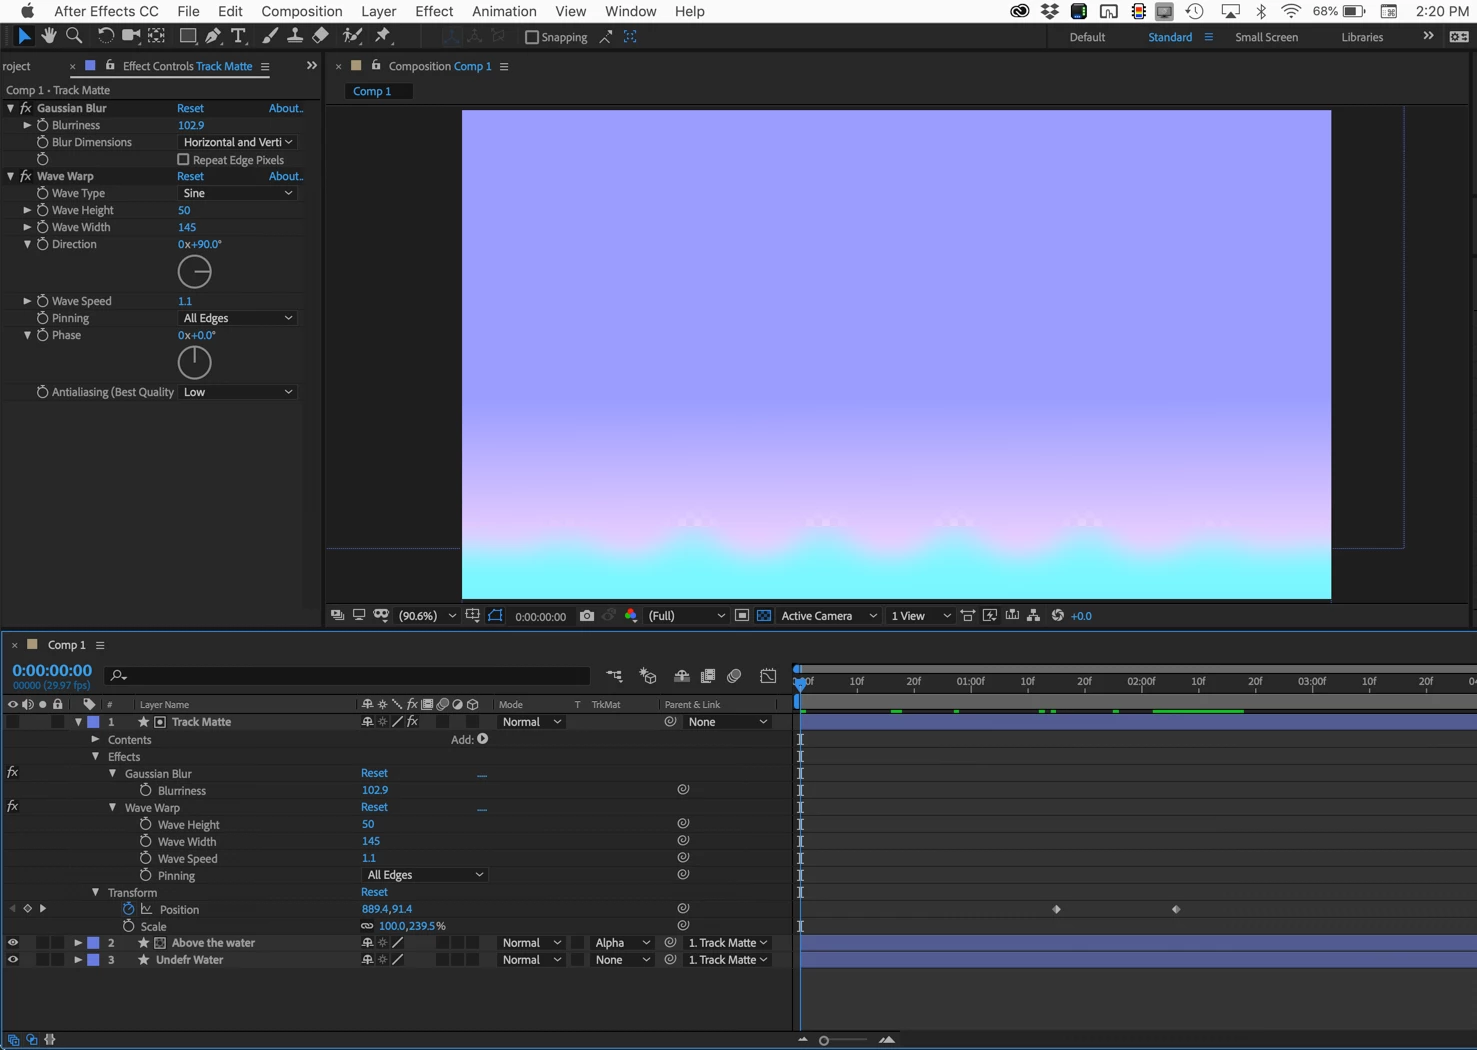This screenshot has width=1477, height=1050.
Task: Select the Clone Stamp tool
Action: tap(295, 36)
